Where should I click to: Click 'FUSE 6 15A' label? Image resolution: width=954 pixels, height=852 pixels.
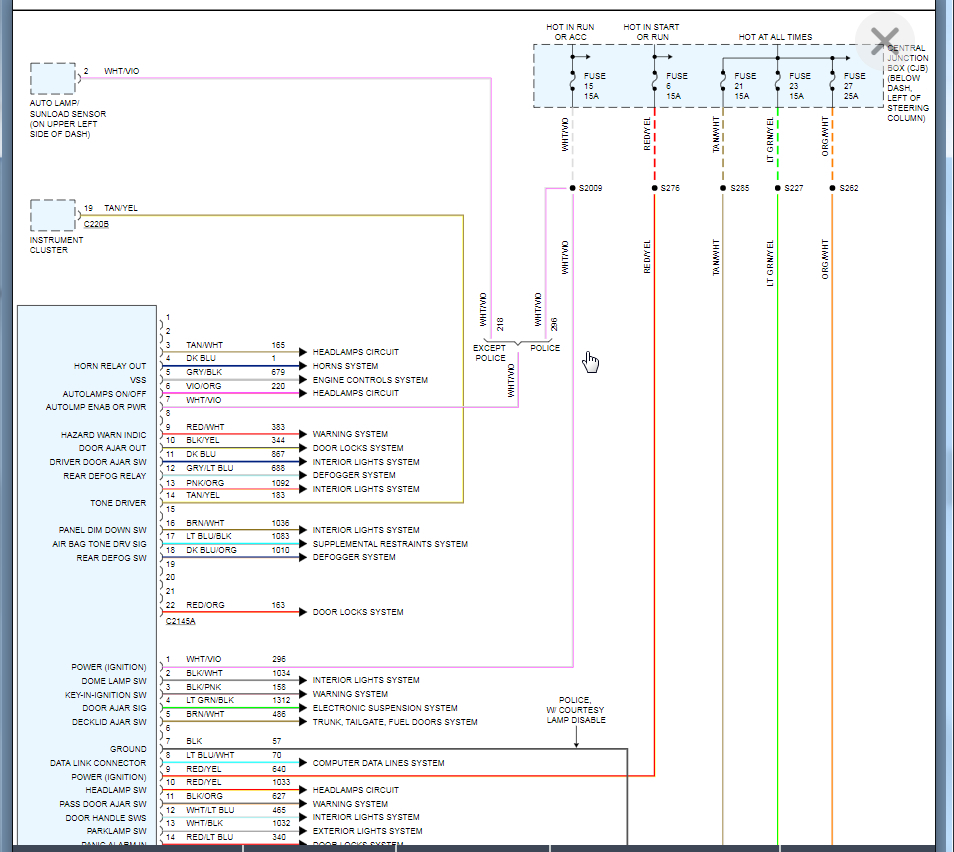point(677,86)
